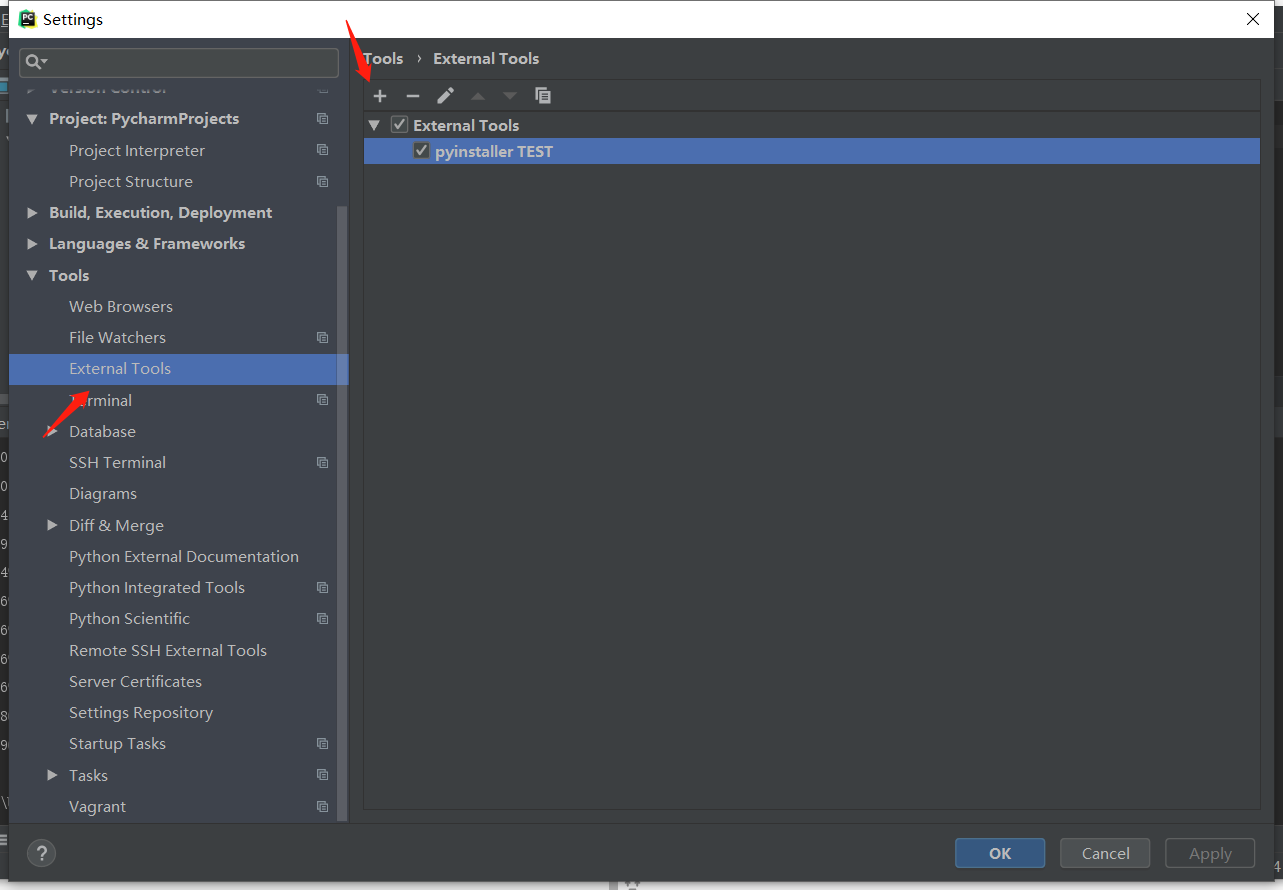Click External Tools breadcrumb label

tap(486, 58)
